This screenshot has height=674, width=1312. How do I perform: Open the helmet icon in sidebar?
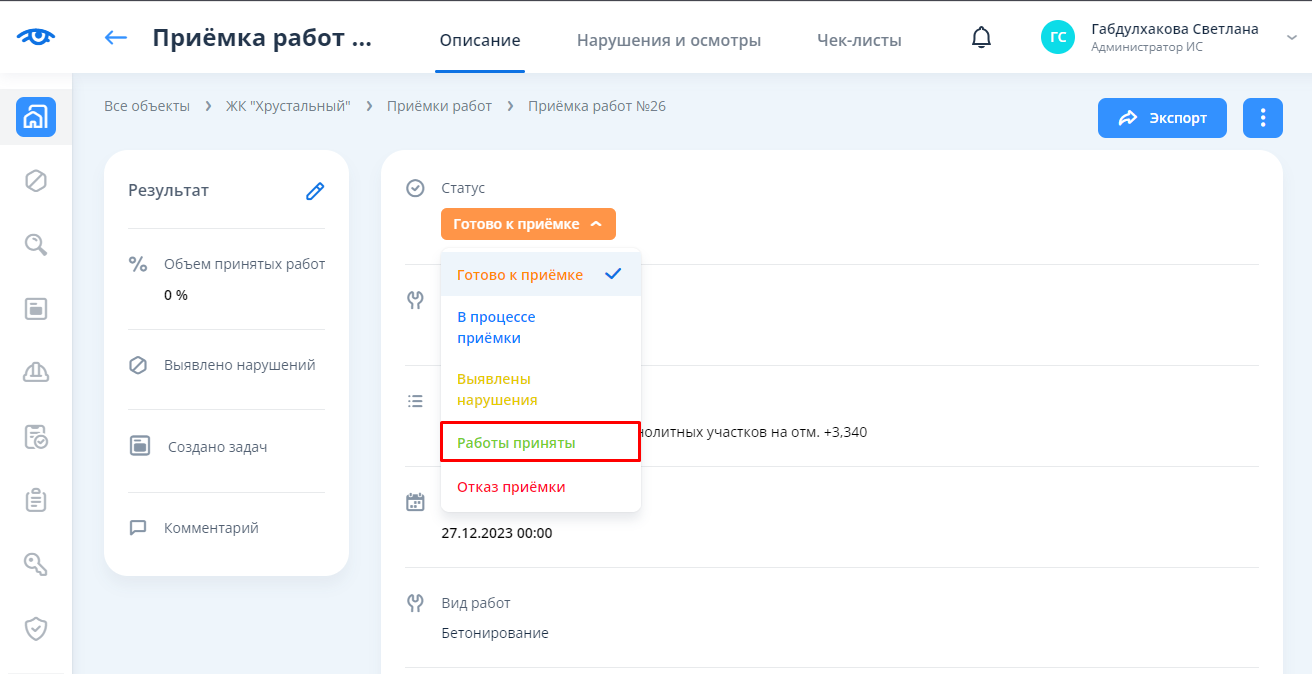click(36, 373)
